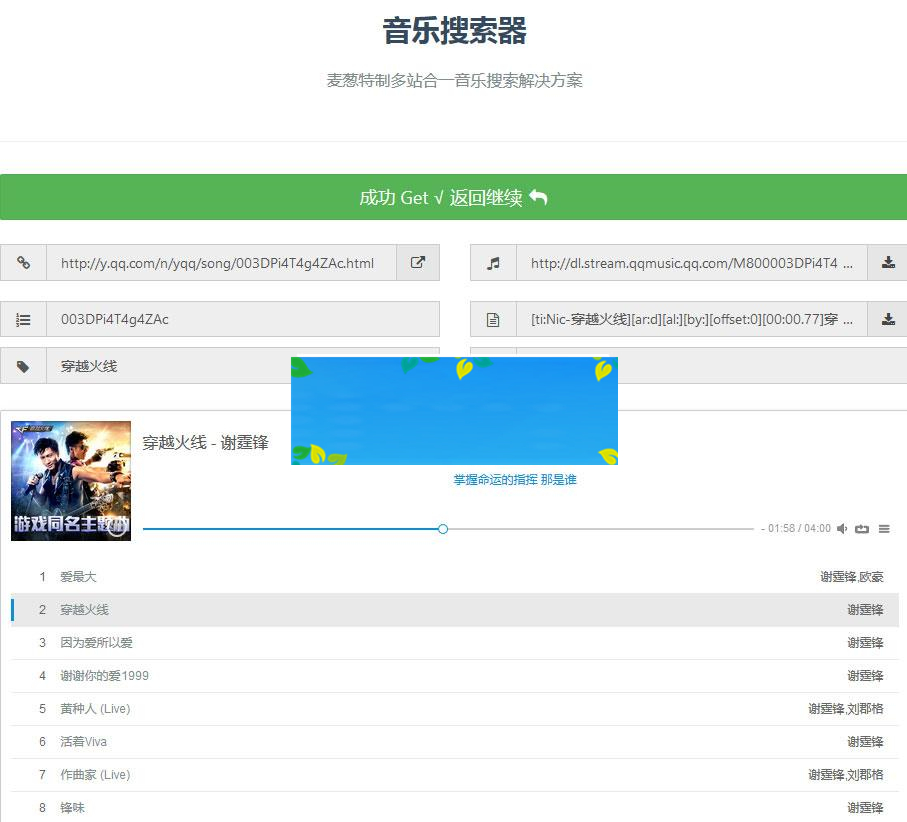907x822 pixels.
Task: Toggle loop playback in the player
Action: pos(863,528)
